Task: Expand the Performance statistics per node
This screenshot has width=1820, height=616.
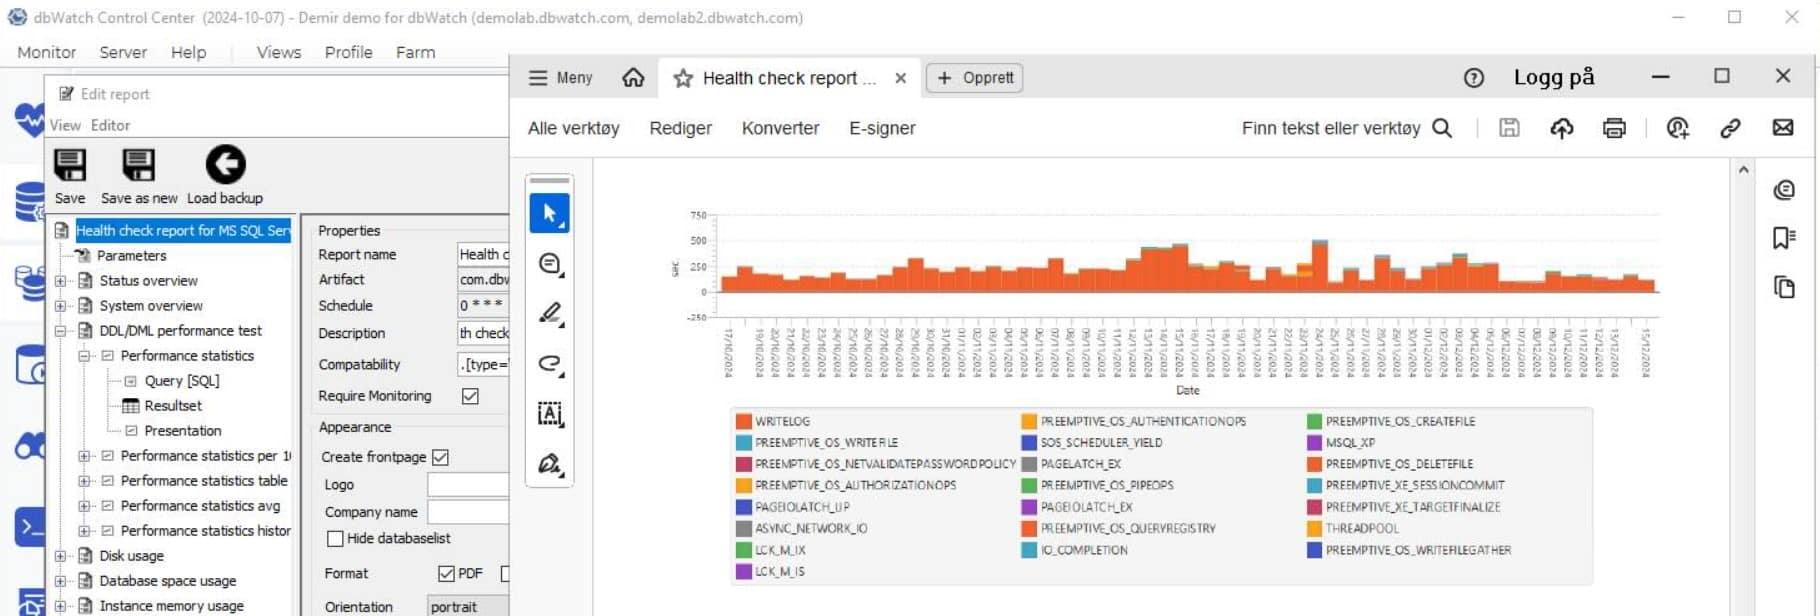Action: (85, 456)
